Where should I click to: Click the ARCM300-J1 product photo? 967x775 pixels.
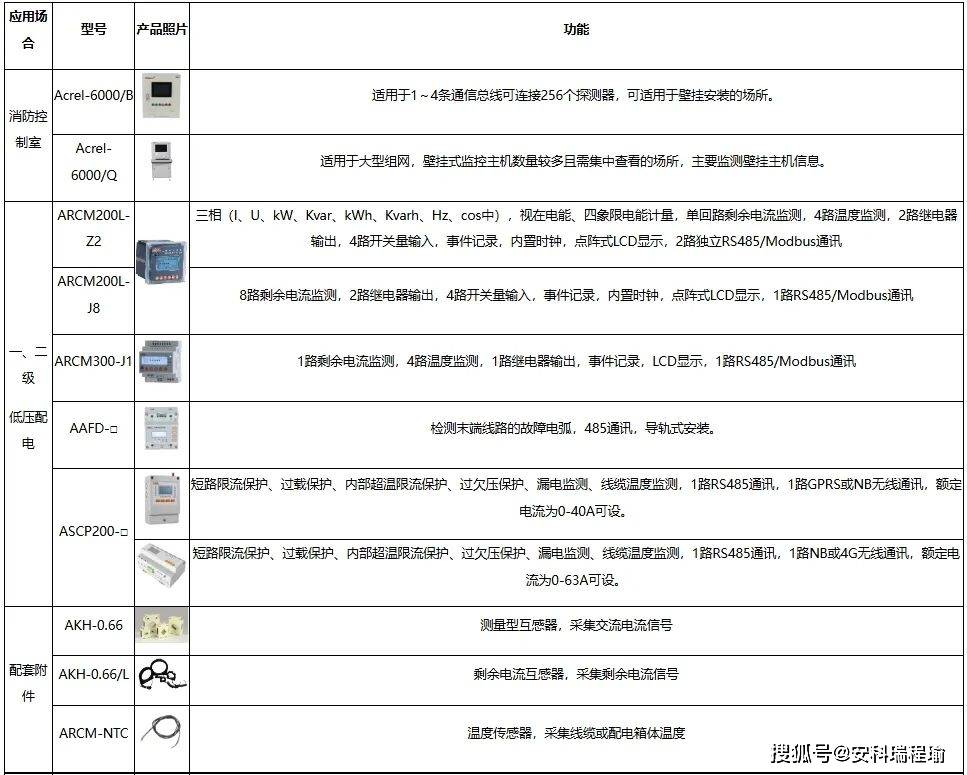(161, 361)
